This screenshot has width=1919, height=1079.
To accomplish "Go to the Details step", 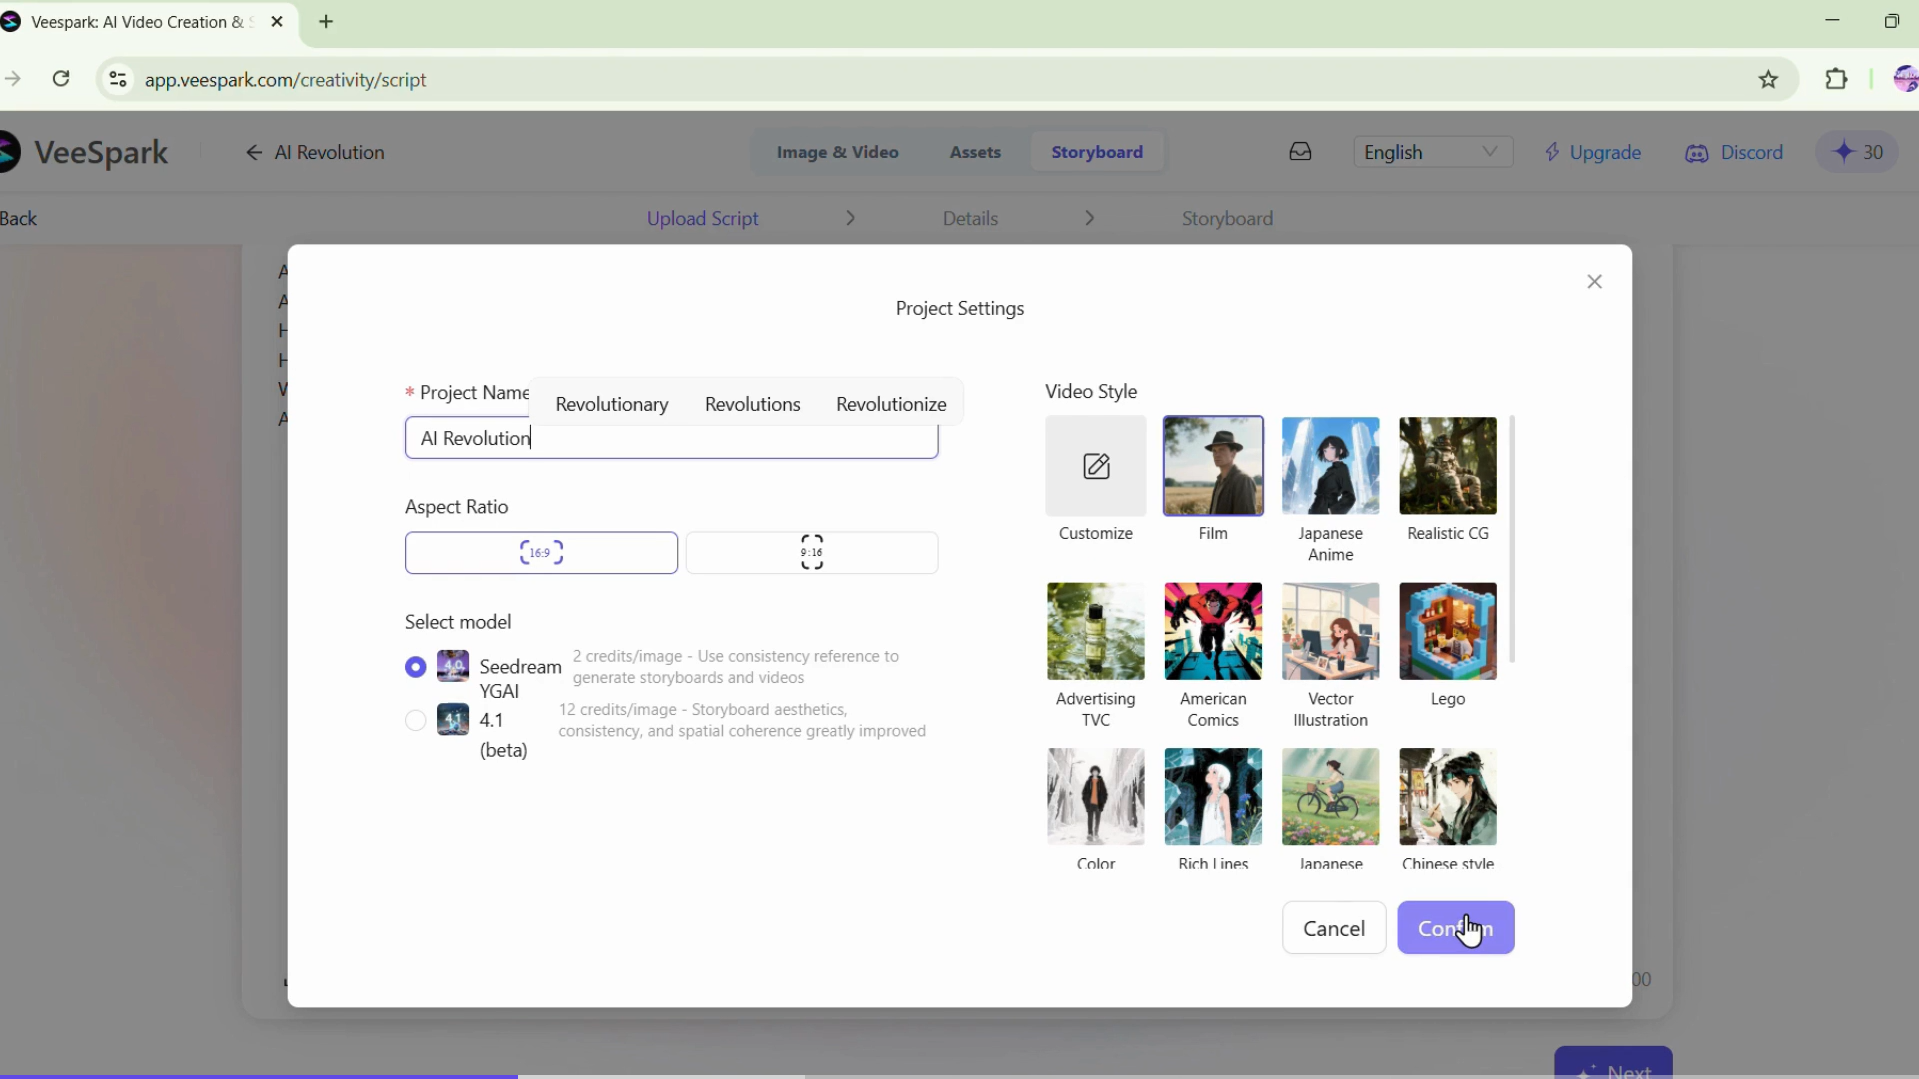I will click(970, 218).
